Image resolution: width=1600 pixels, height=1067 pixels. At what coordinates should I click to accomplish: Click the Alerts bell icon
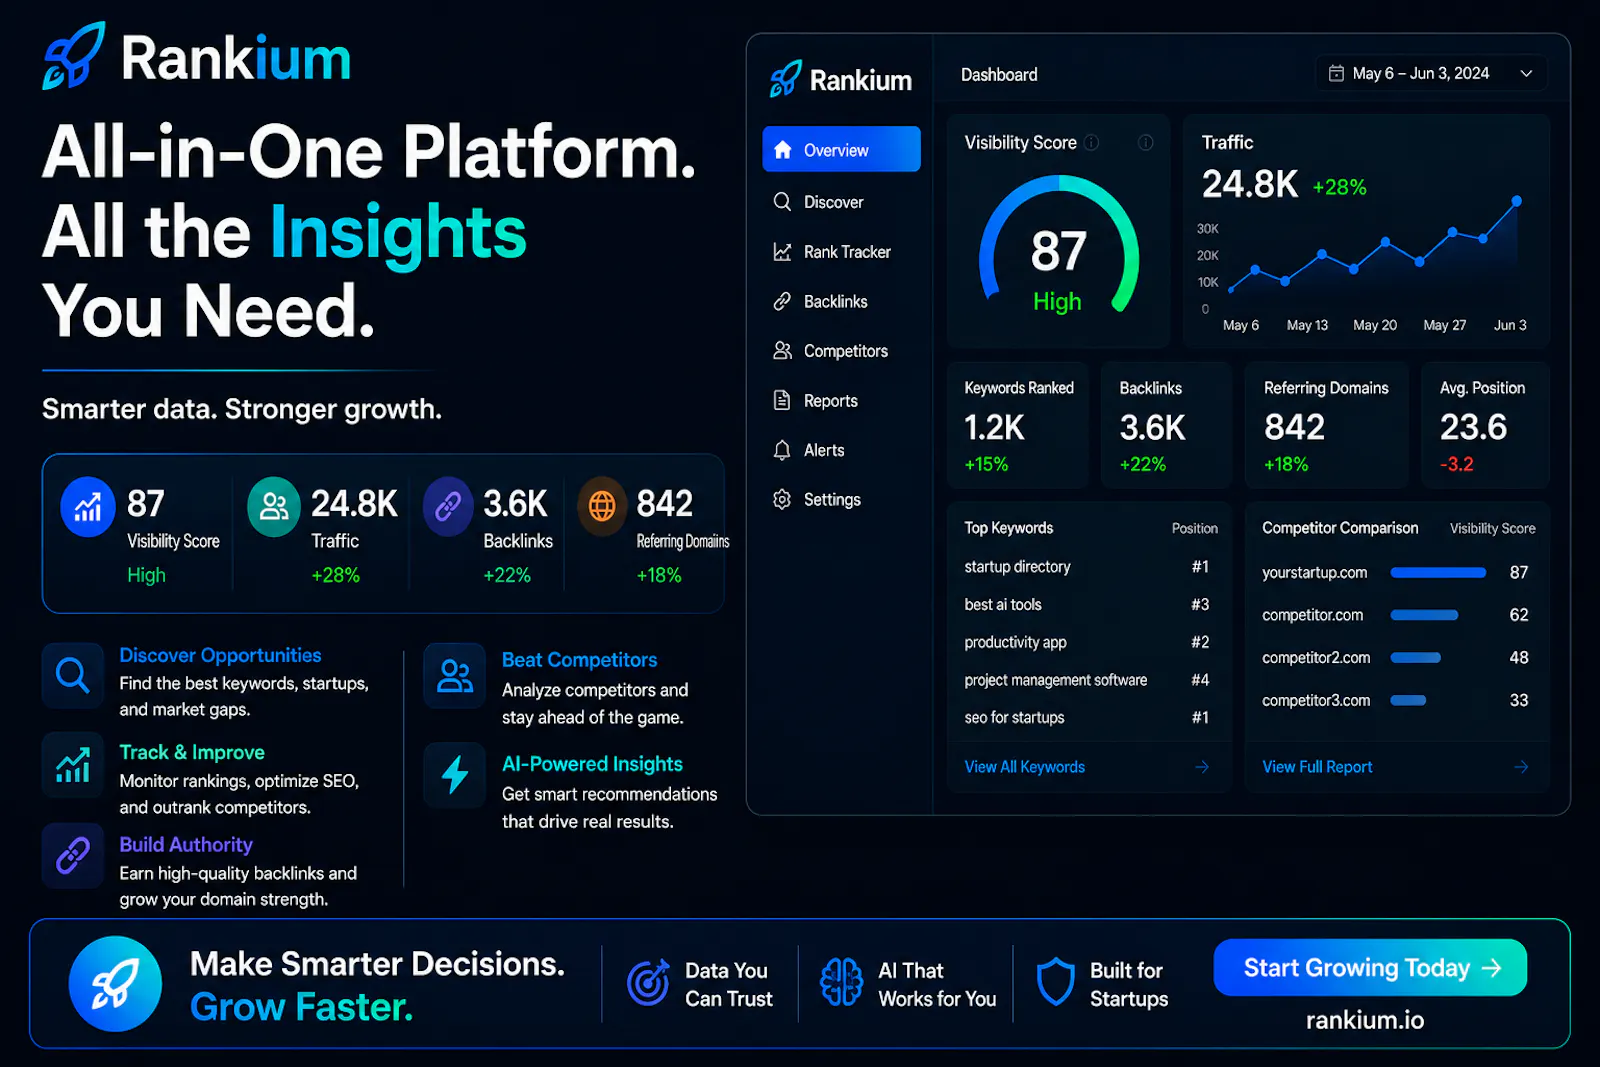pyautogui.click(x=782, y=450)
